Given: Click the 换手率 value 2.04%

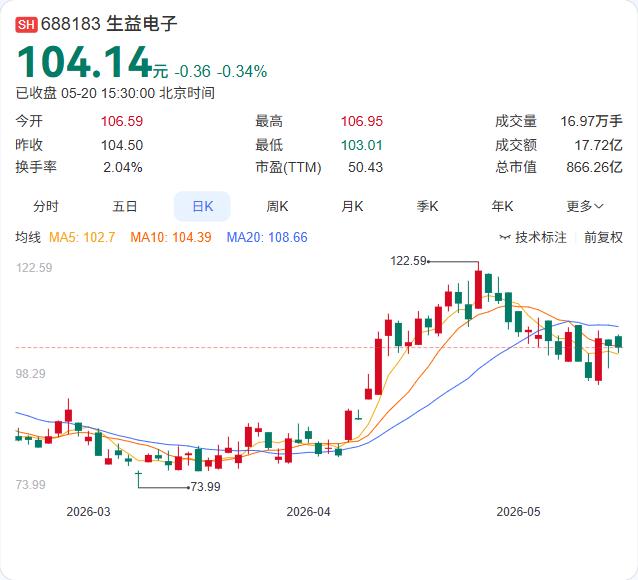Looking at the screenshot, I should click(x=122, y=167).
